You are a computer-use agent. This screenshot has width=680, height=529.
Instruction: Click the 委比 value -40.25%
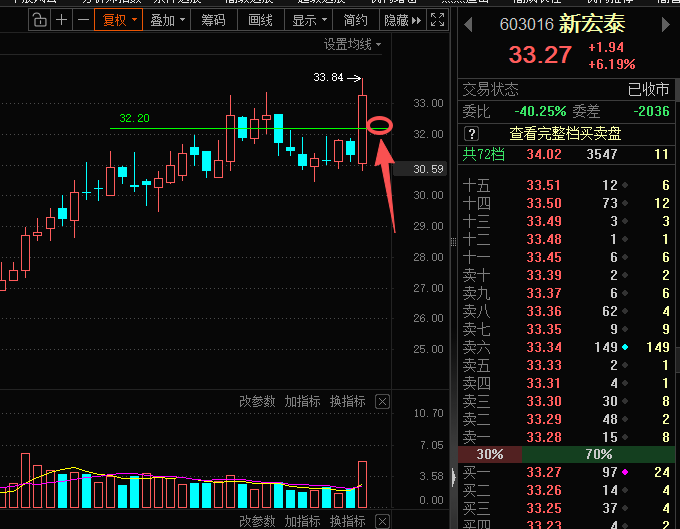click(540, 111)
